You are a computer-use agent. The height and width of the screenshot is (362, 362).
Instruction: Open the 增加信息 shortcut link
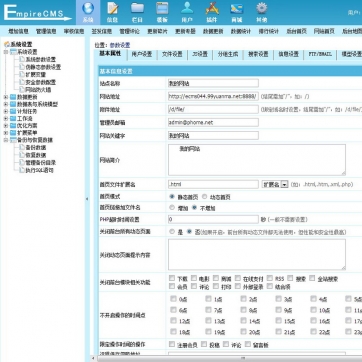pos(18,31)
